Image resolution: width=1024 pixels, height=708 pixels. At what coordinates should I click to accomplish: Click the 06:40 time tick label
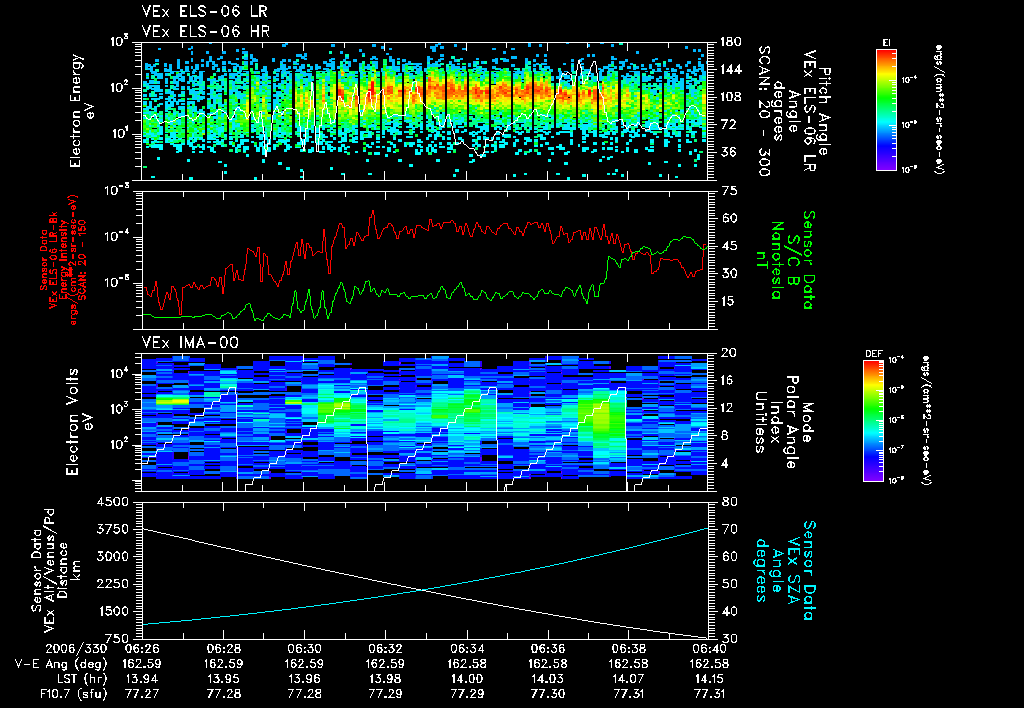click(x=709, y=649)
